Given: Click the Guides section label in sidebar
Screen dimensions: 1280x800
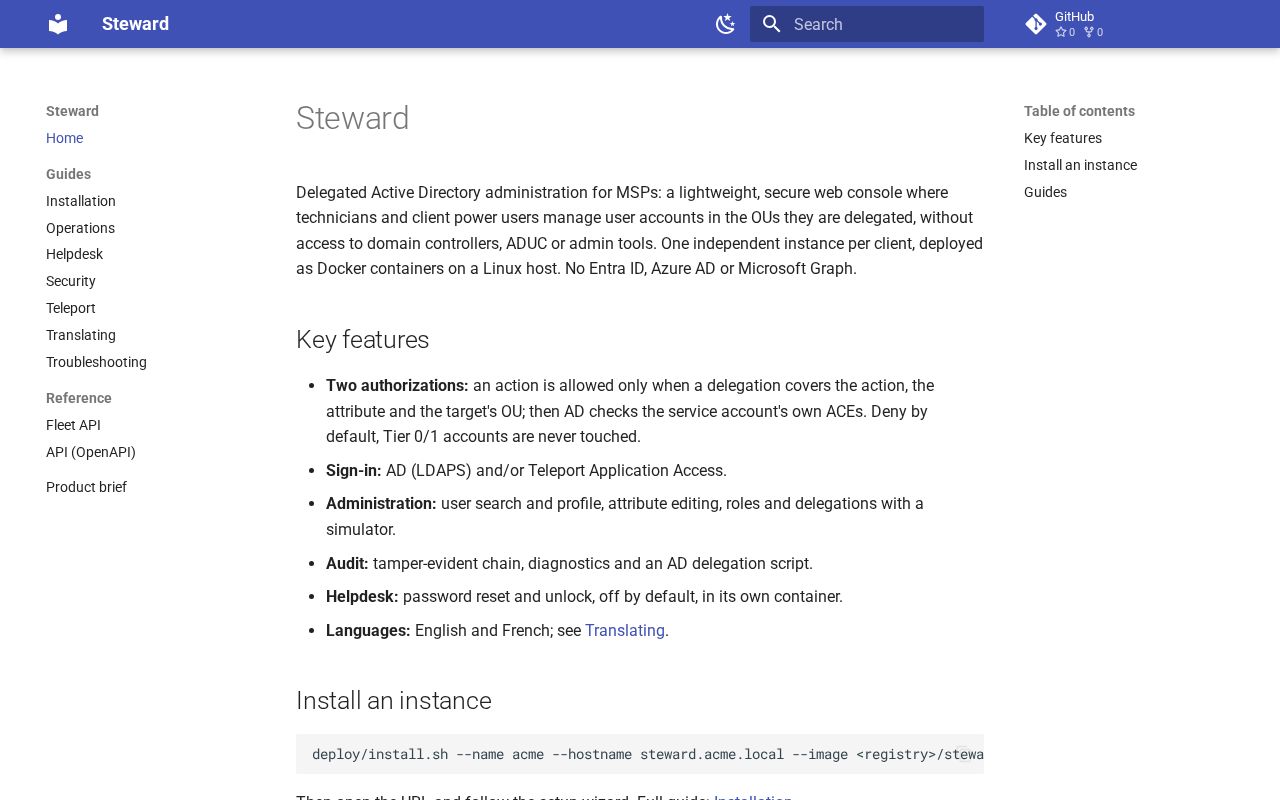Looking at the screenshot, I should (x=68, y=174).
